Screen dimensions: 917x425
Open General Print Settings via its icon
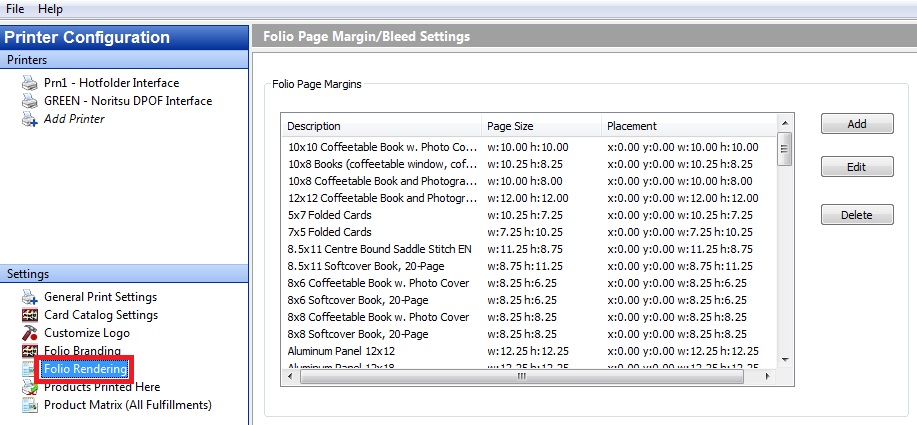pos(30,298)
